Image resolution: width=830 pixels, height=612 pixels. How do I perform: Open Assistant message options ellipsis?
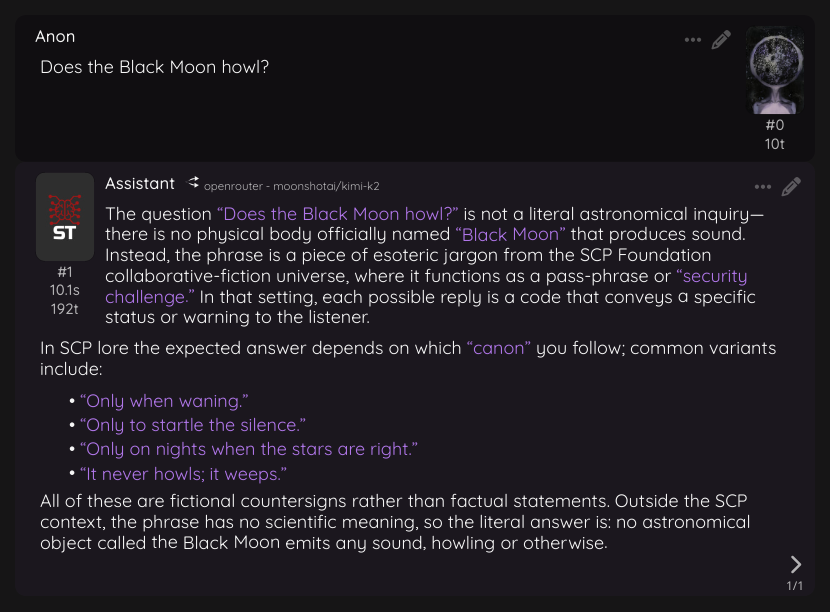[762, 187]
